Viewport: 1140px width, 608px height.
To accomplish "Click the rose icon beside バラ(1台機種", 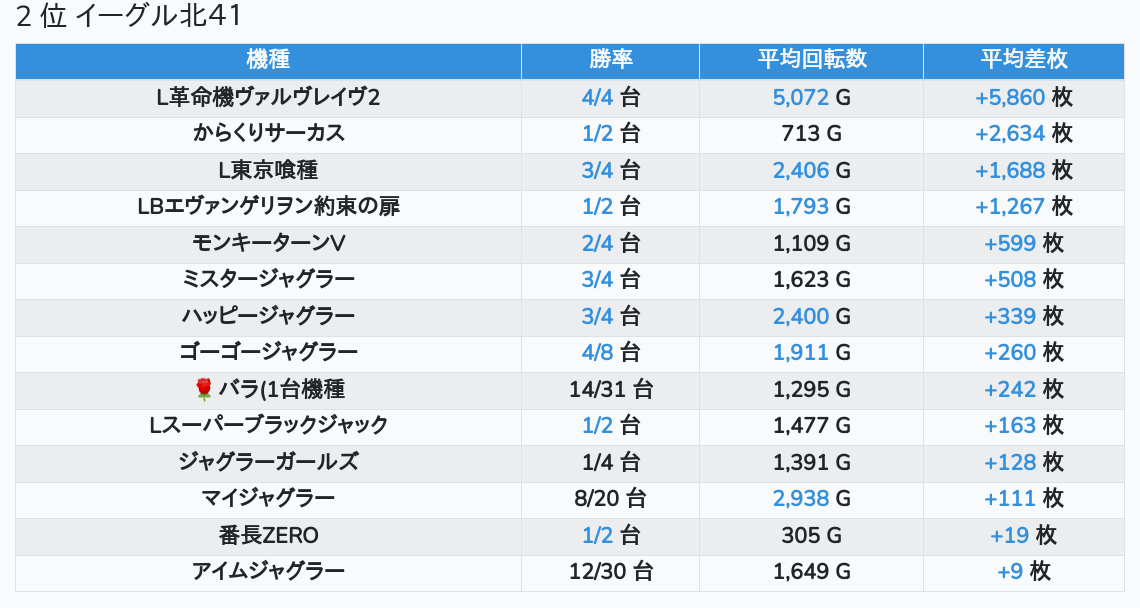I will [204, 389].
